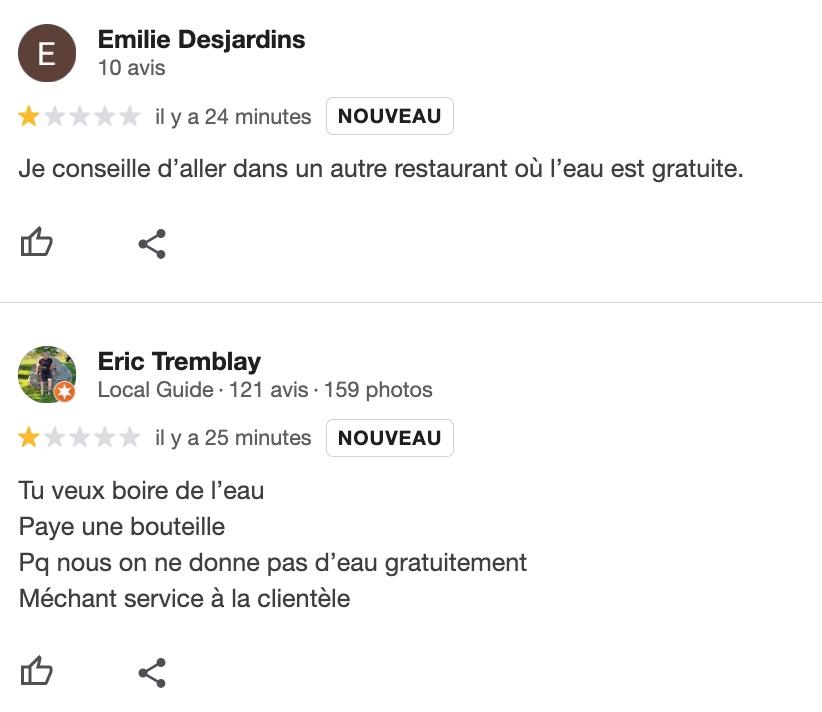
Task: Click review line 'Méchant service à la clientèle'
Action: click(185, 598)
